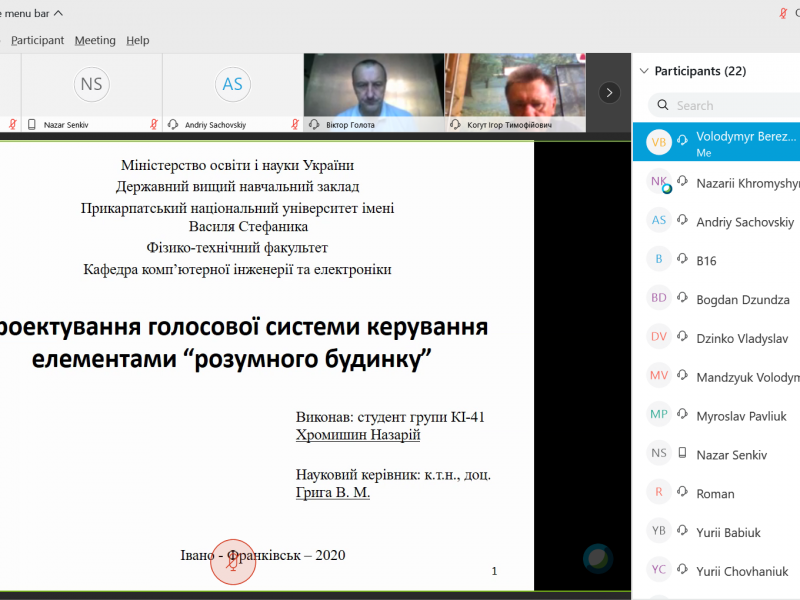
Task: Click the red muted microphone circle on slide
Action: pos(233,561)
